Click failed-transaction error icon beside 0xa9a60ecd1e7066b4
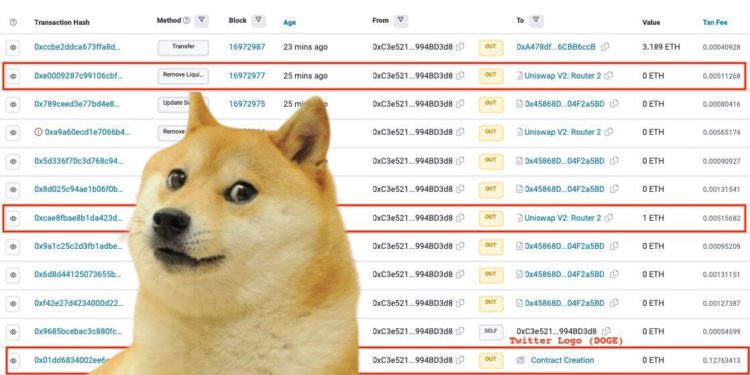 (x=38, y=132)
